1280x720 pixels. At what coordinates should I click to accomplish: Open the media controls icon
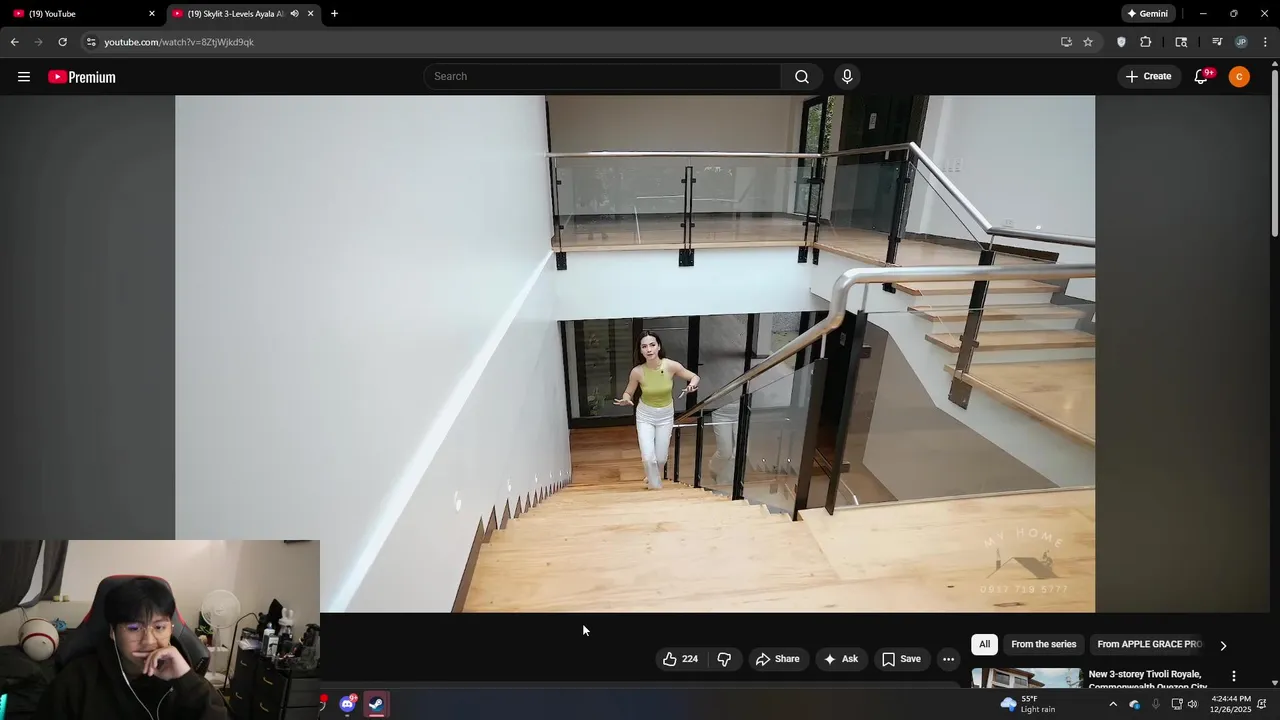(1217, 42)
